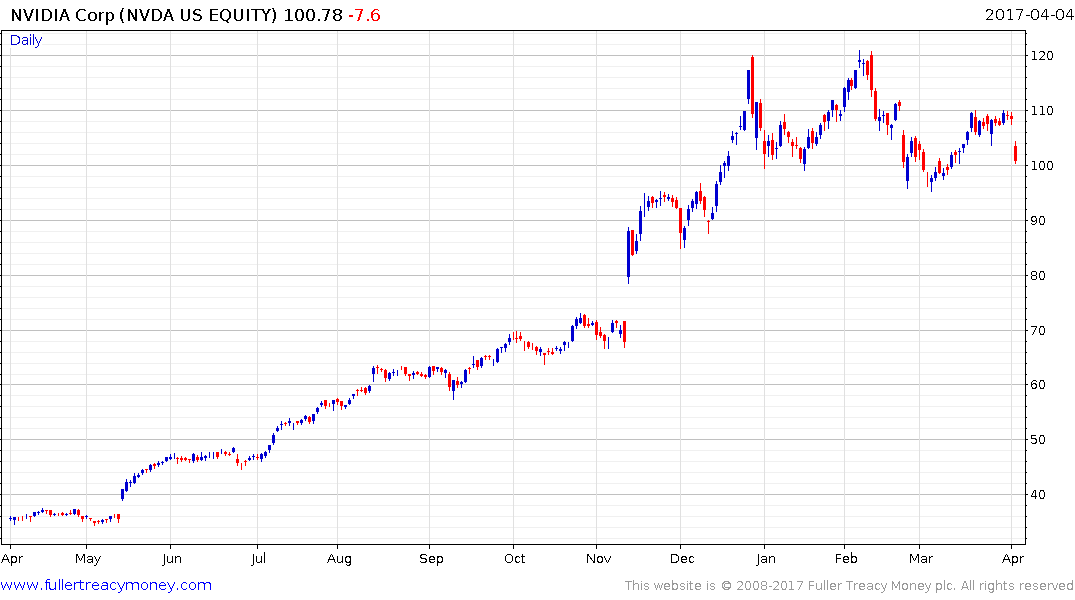Screen dimensions: 1075x600
Task: Select the Aug month axis label
Action: (339, 559)
